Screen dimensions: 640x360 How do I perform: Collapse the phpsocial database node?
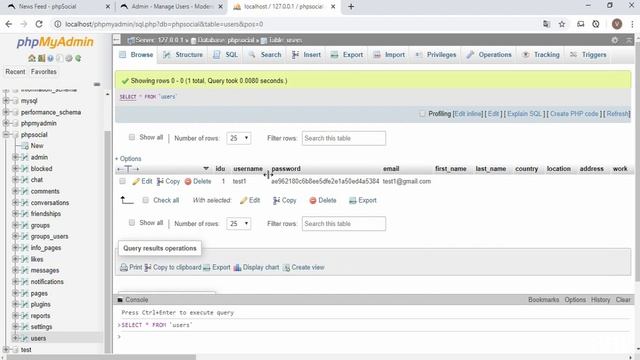[6, 134]
